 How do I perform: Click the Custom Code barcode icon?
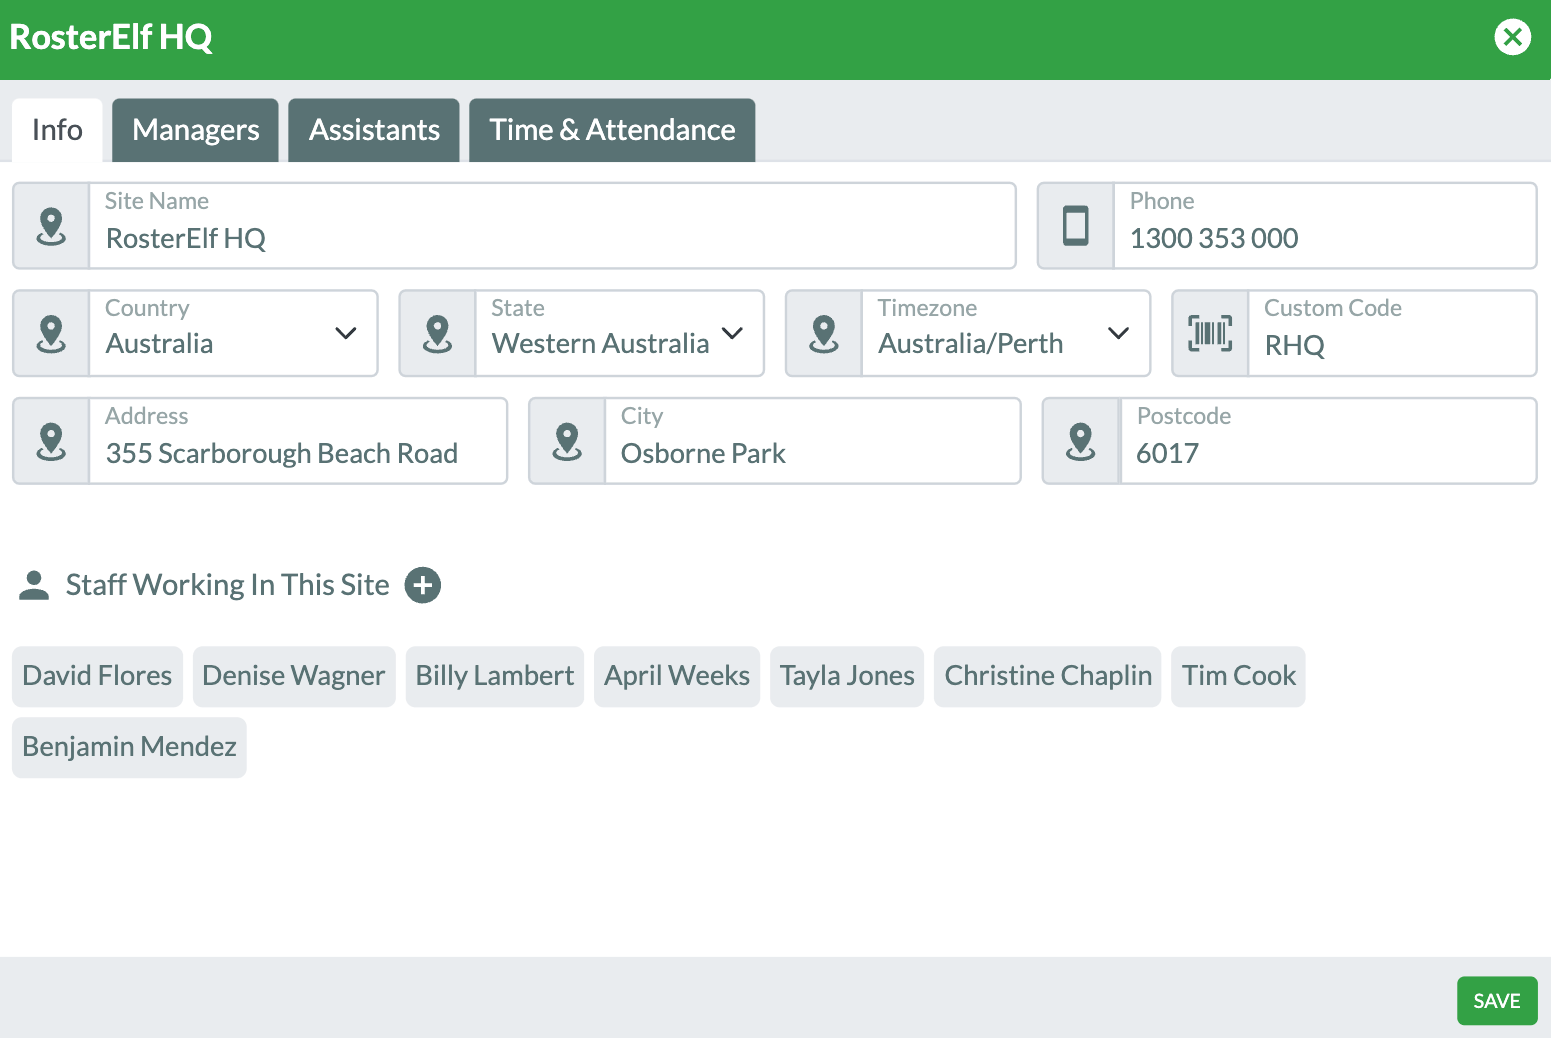pos(1210,334)
